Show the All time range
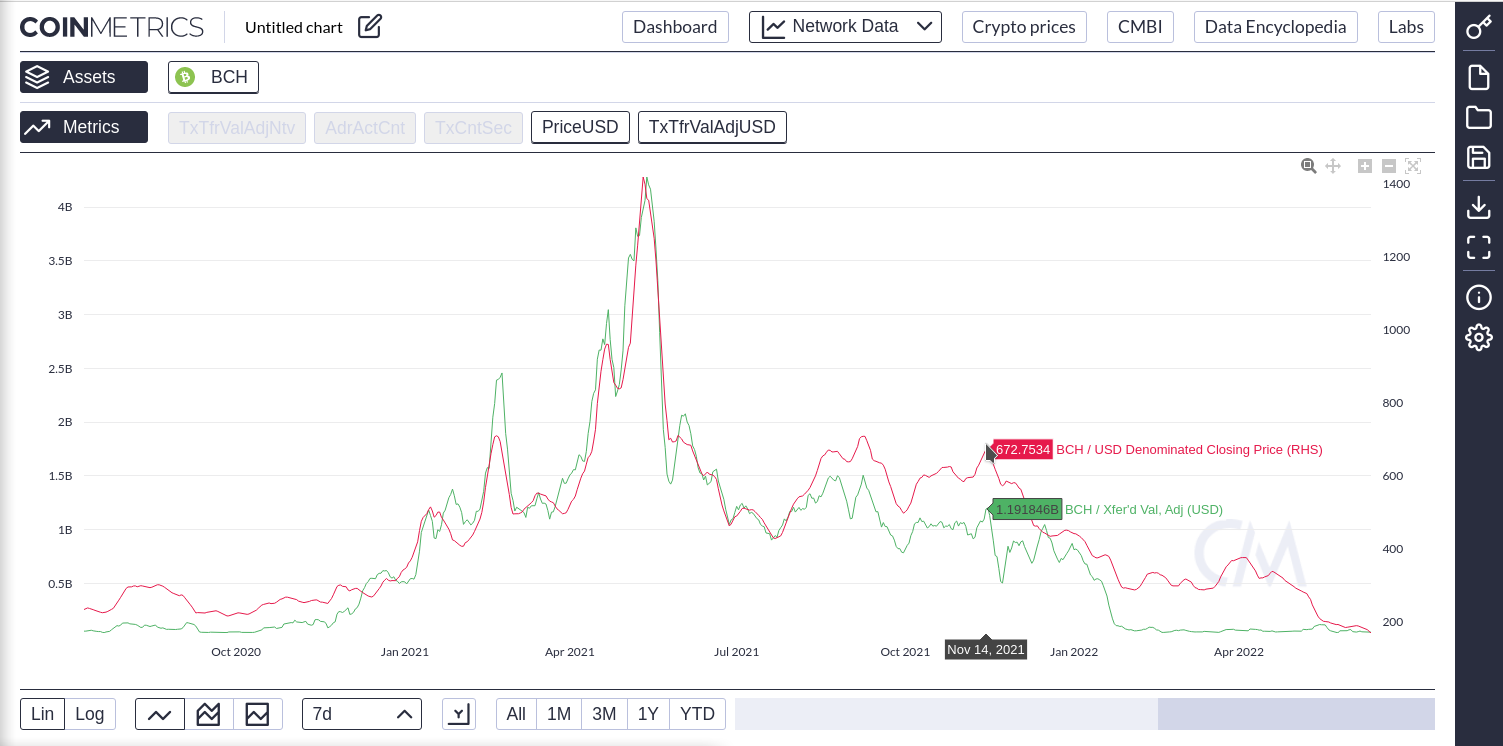The width and height of the screenshot is (1503, 746). (516, 714)
